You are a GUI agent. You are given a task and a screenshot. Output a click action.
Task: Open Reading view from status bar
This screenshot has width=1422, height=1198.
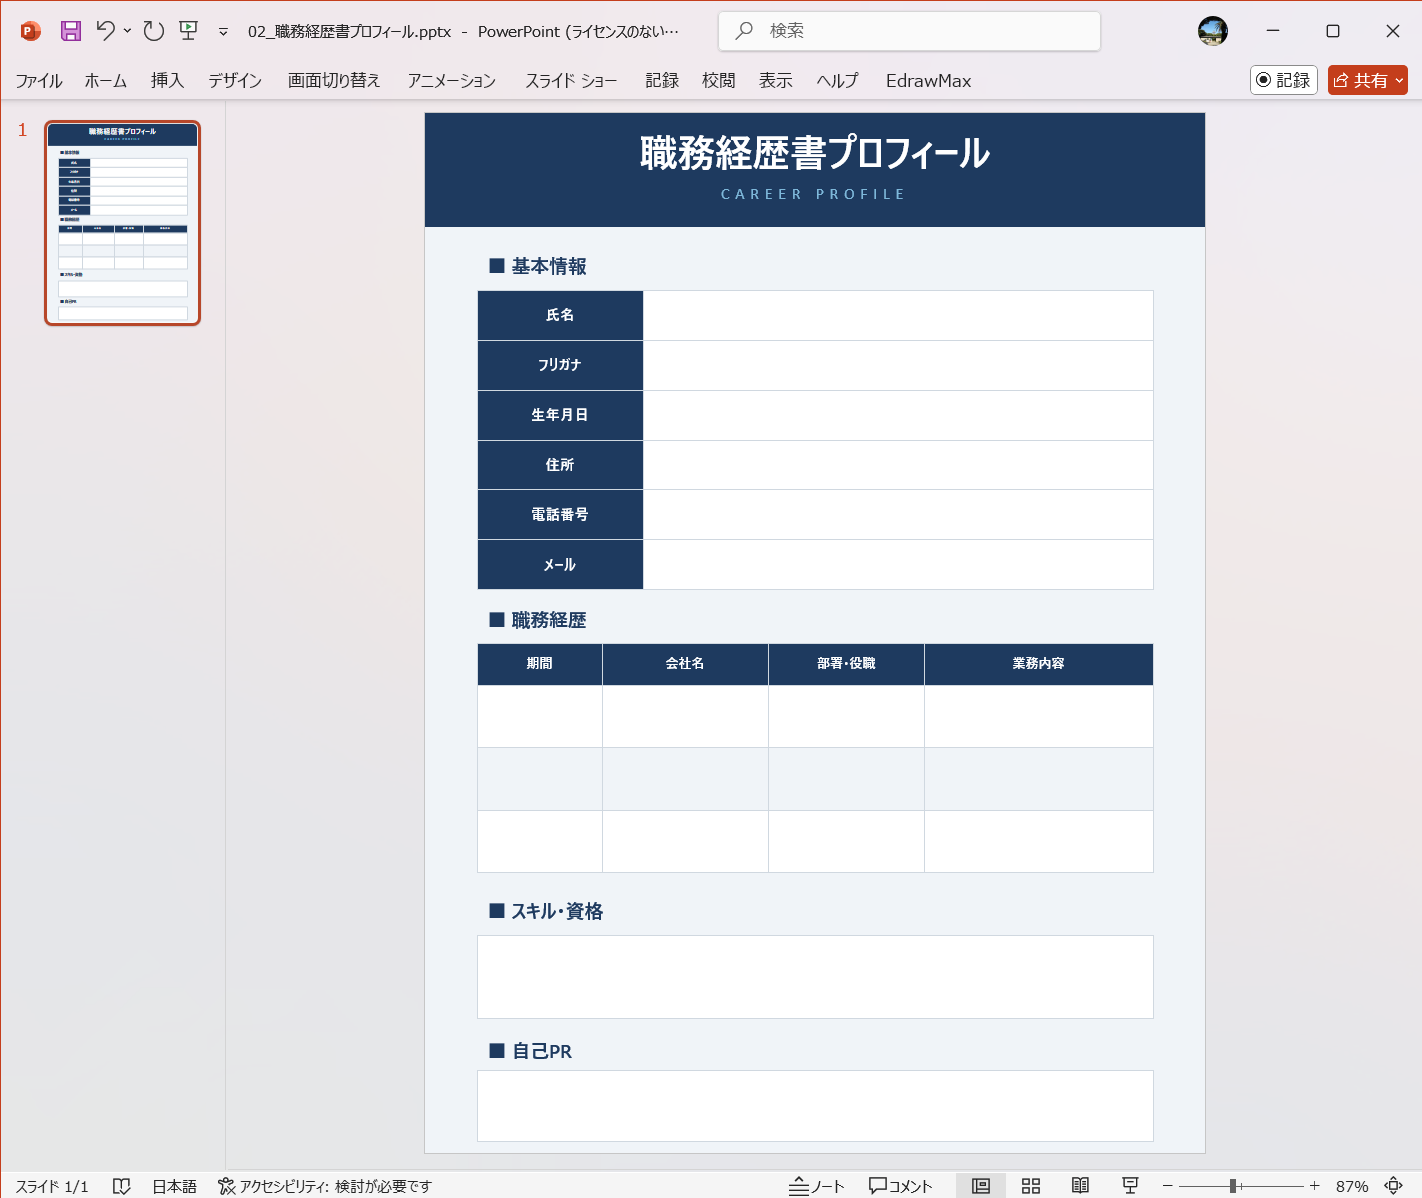tap(1081, 1185)
